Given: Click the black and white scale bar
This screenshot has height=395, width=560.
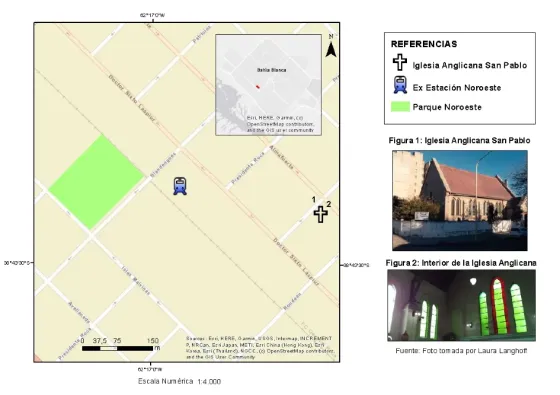Looking at the screenshot, I should click(117, 349).
